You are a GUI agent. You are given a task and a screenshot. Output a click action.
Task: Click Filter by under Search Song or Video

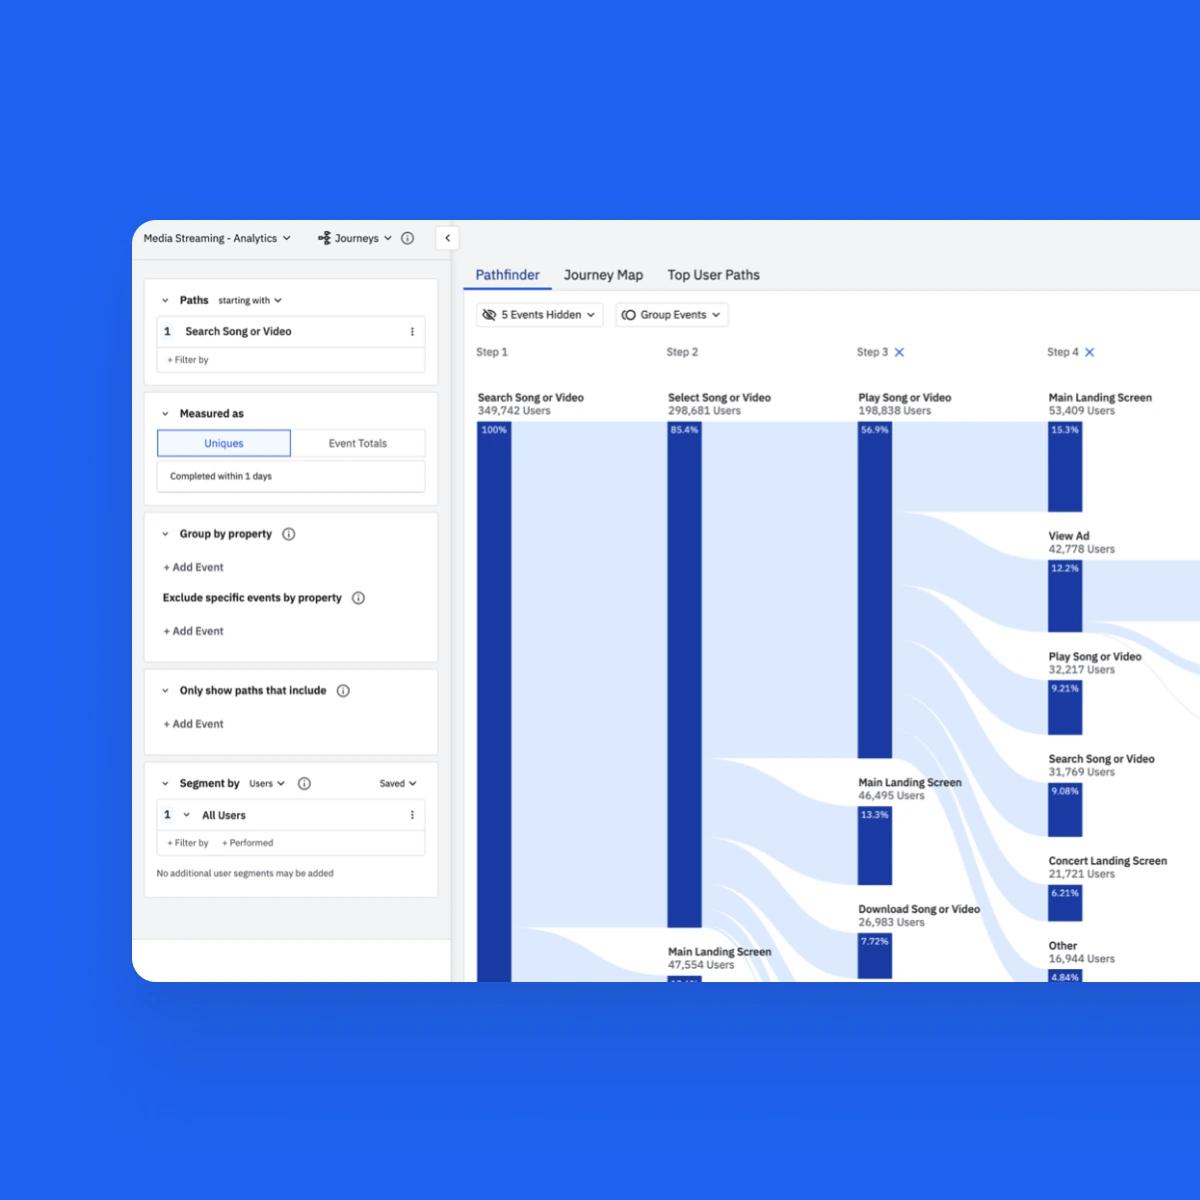pos(188,360)
